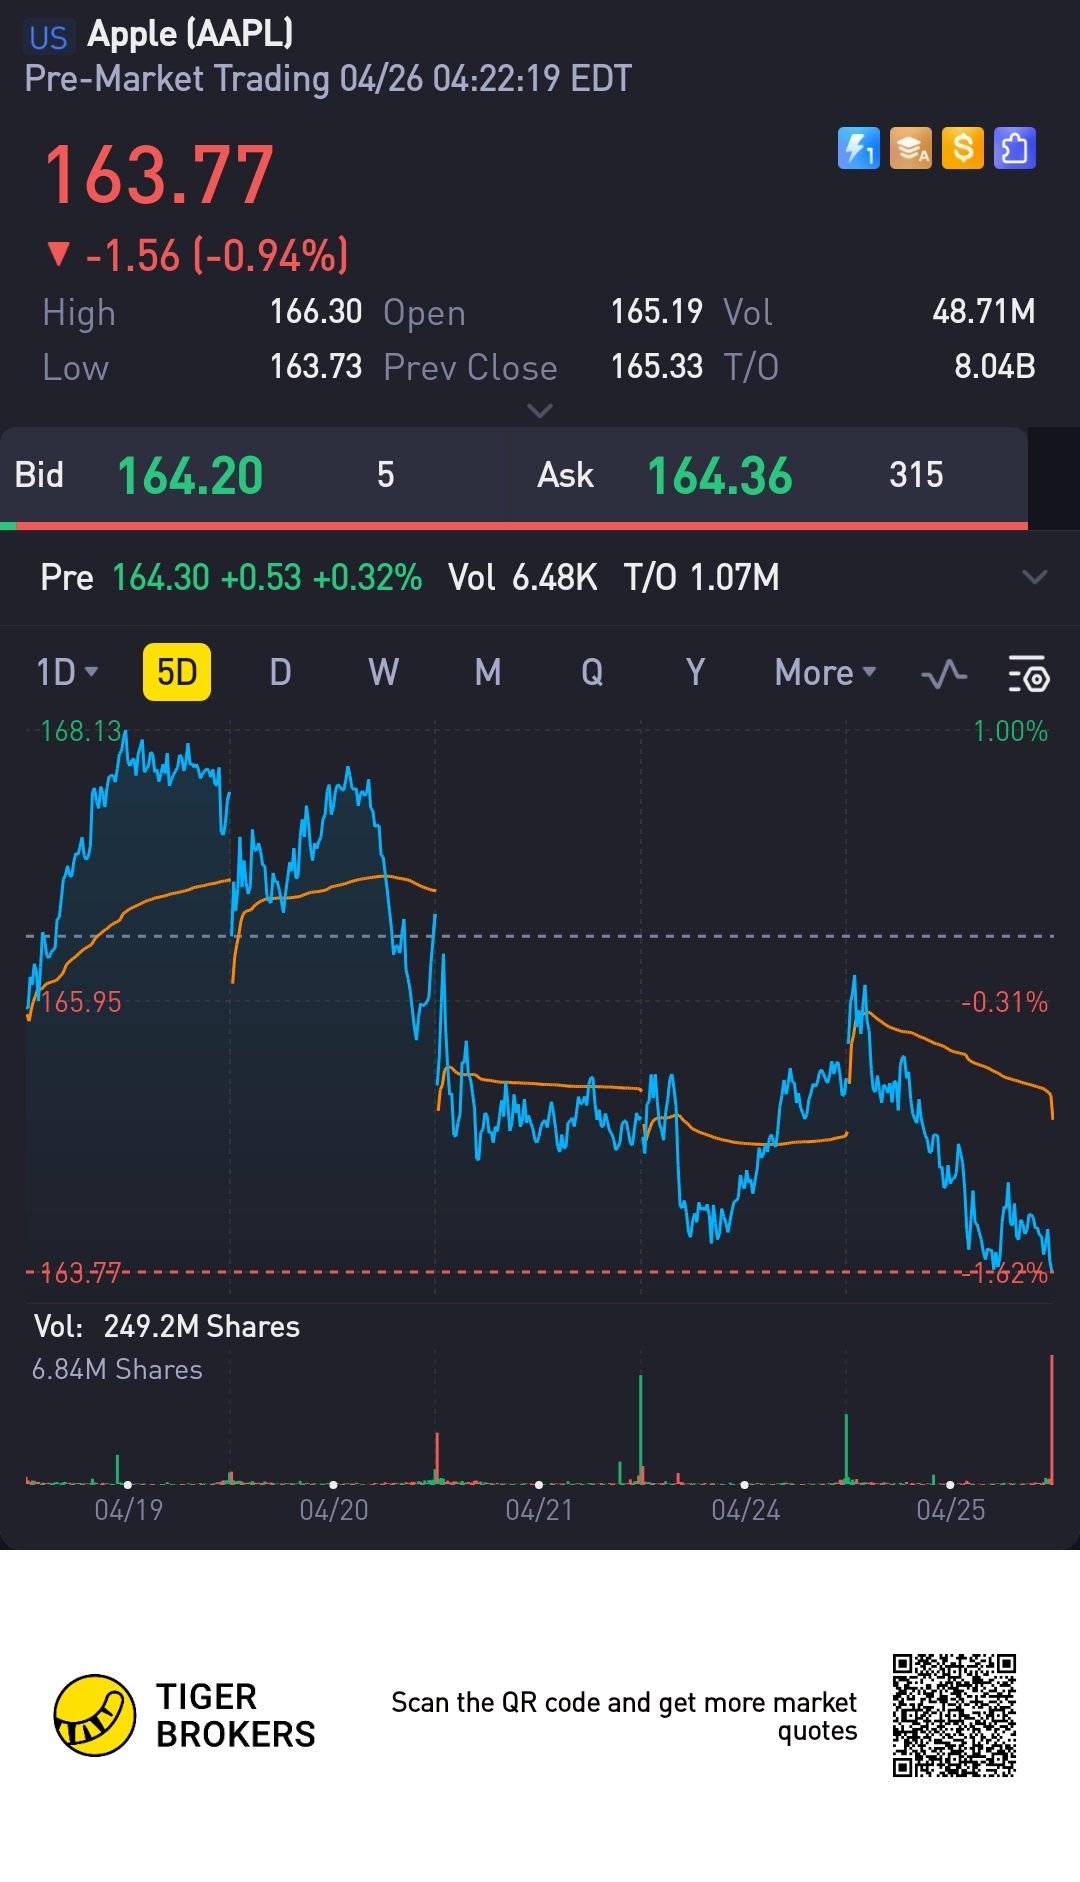
Task: Tap the 168.13 chart high label
Action: tap(80, 731)
